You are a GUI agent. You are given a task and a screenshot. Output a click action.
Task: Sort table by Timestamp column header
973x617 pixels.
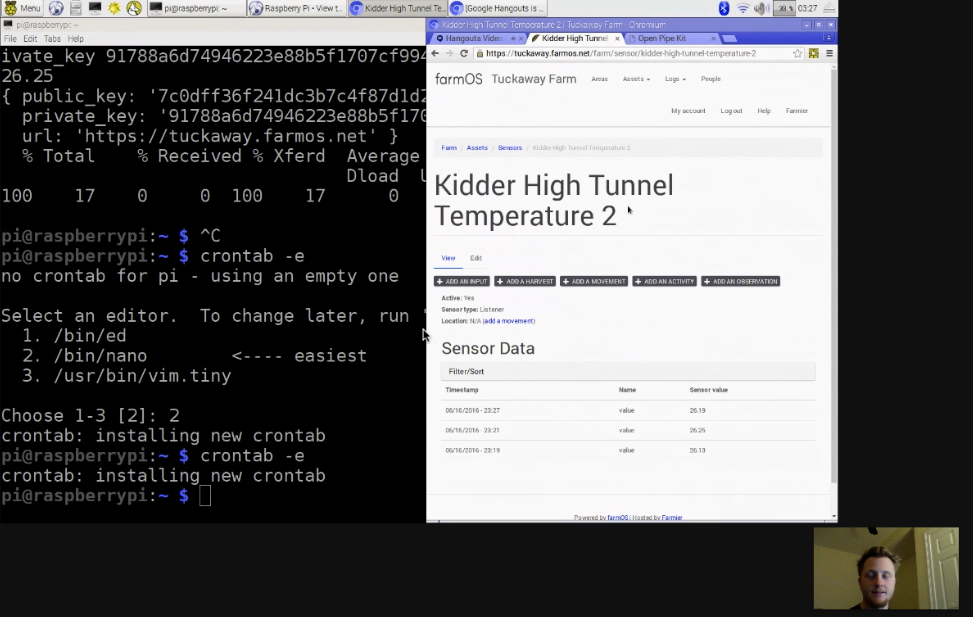pyautogui.click(x=462, y=390)
